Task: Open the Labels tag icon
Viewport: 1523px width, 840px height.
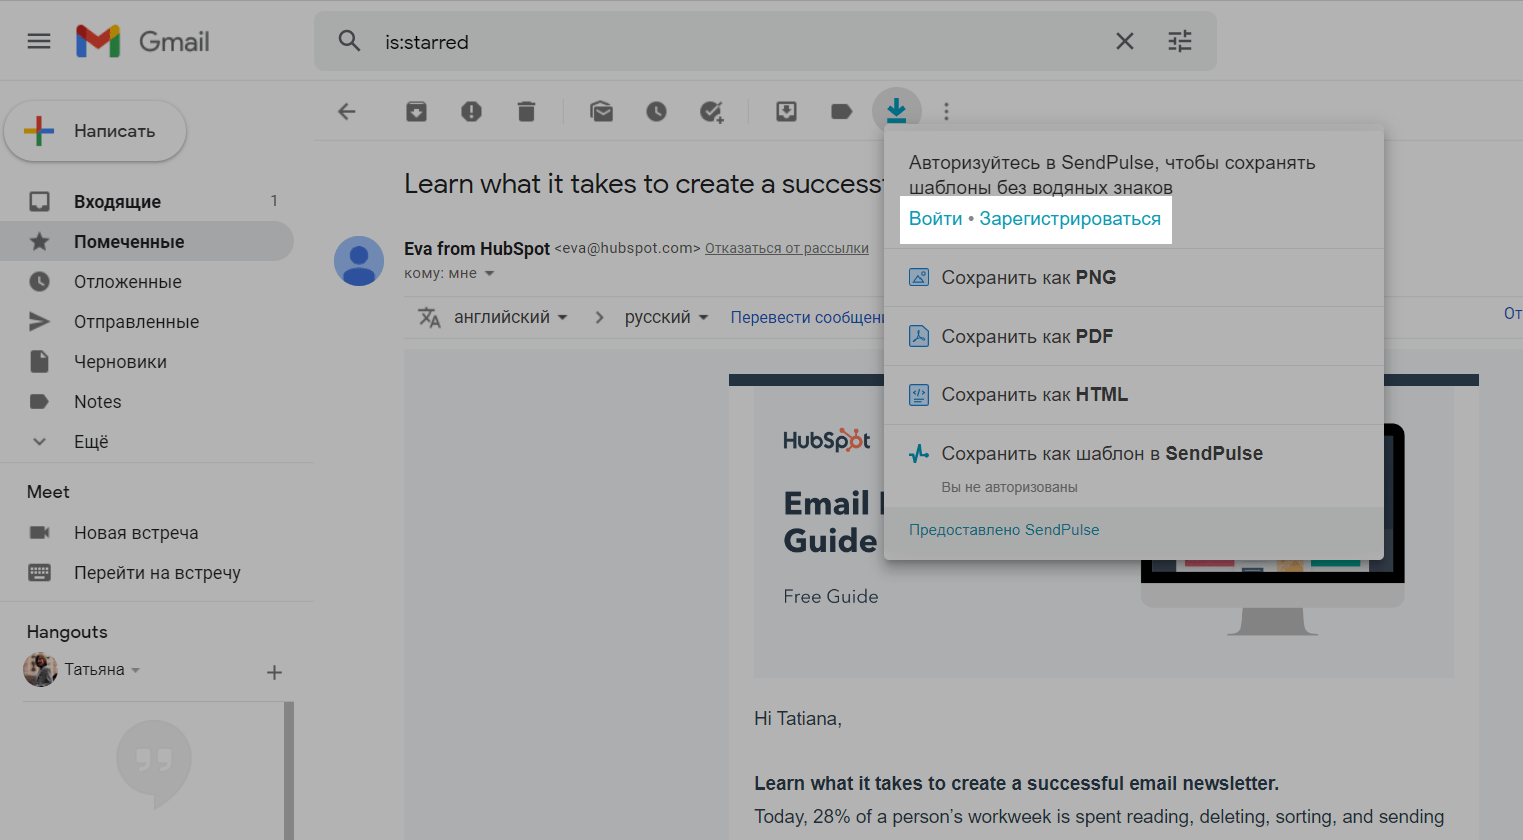Action: point(841,112)
